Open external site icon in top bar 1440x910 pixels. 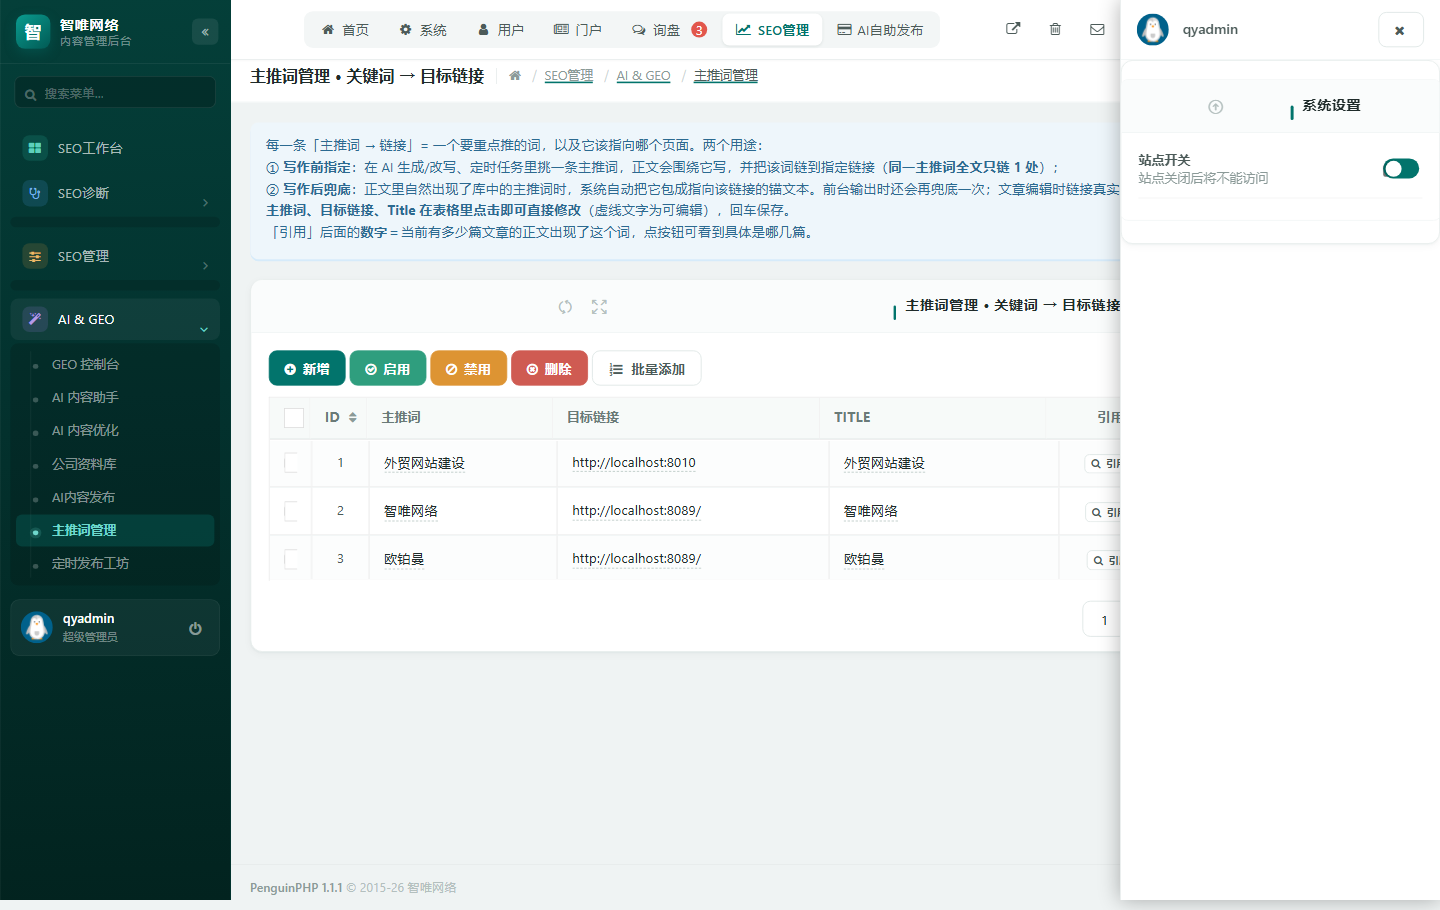click(x=1013, y=29)
